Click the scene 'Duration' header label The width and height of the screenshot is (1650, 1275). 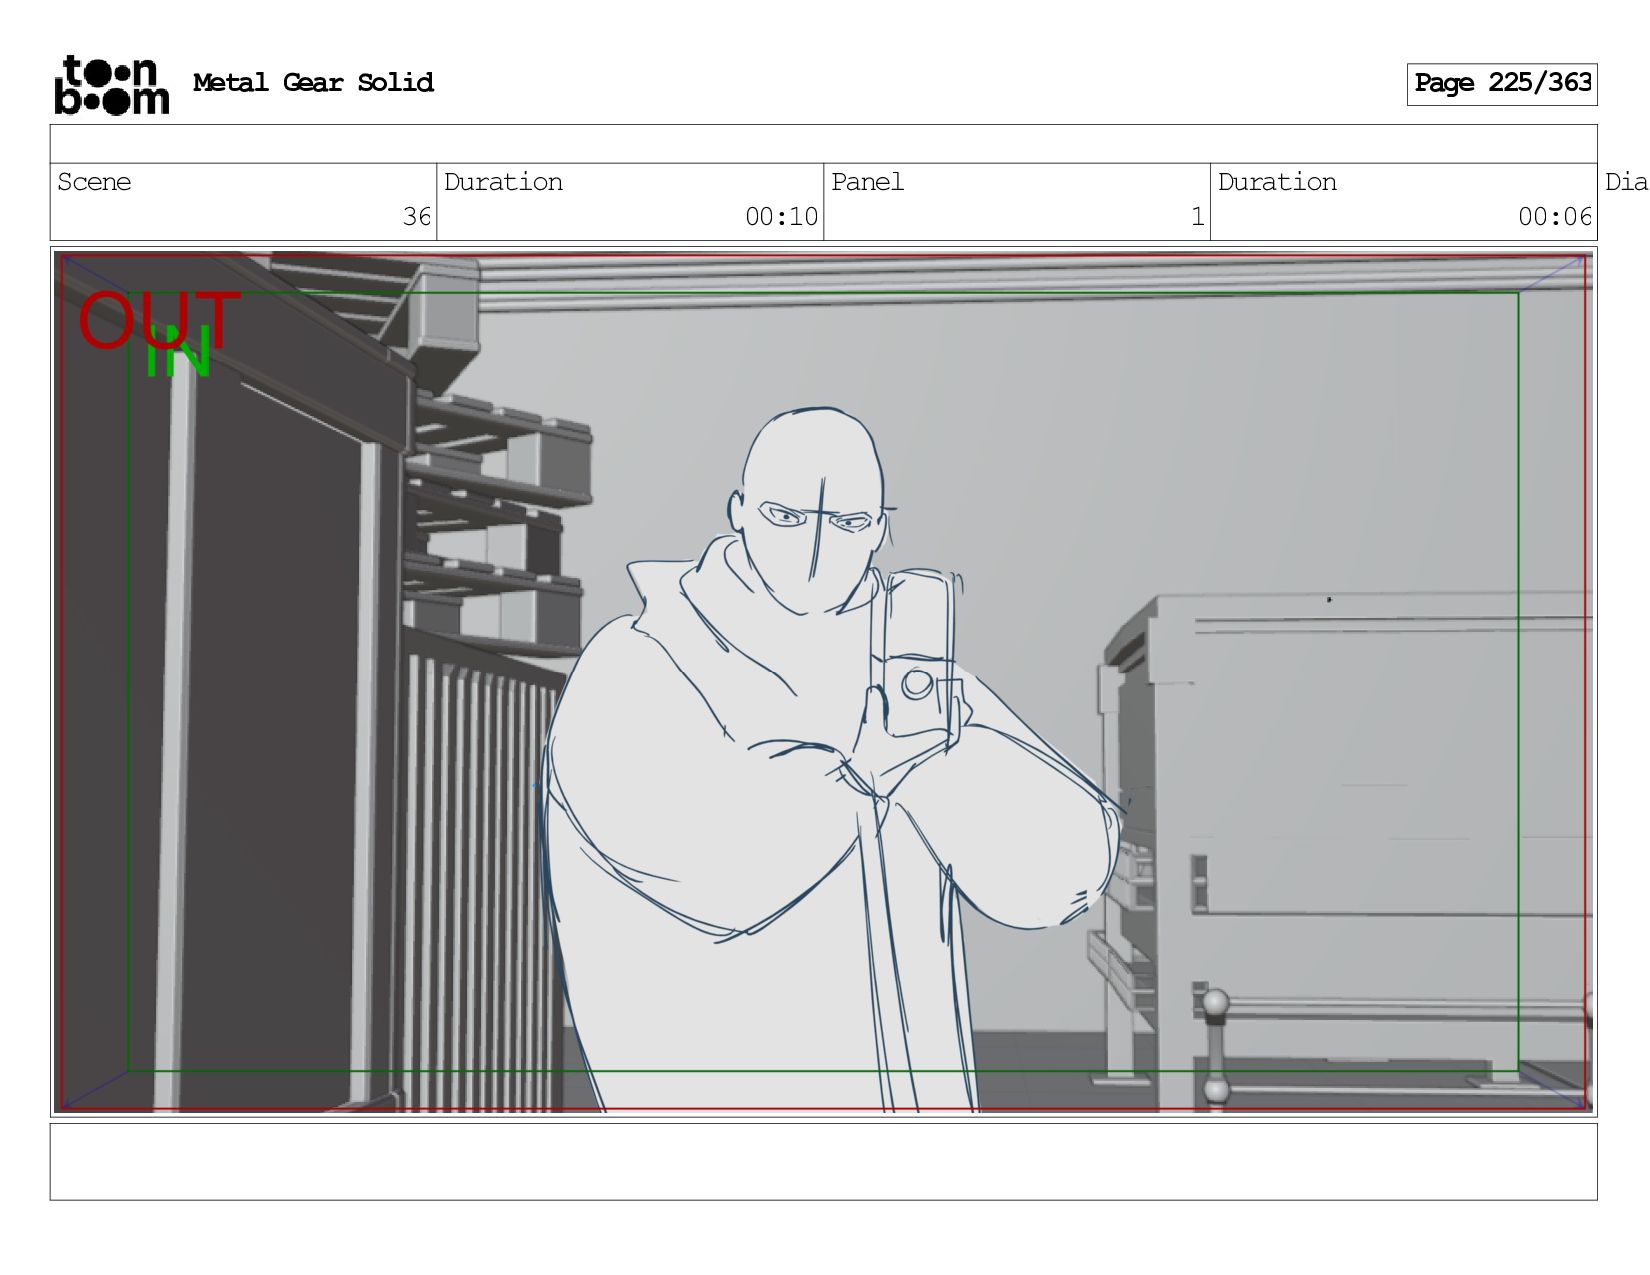tap(503, 182)
